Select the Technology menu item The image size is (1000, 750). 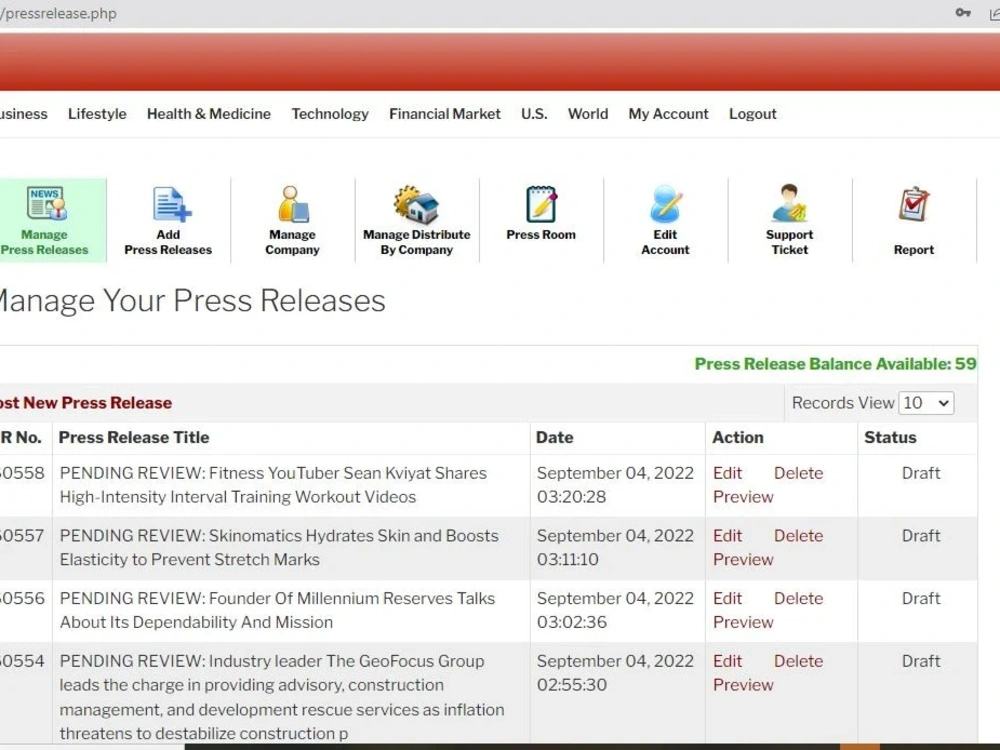coord(330,114)
